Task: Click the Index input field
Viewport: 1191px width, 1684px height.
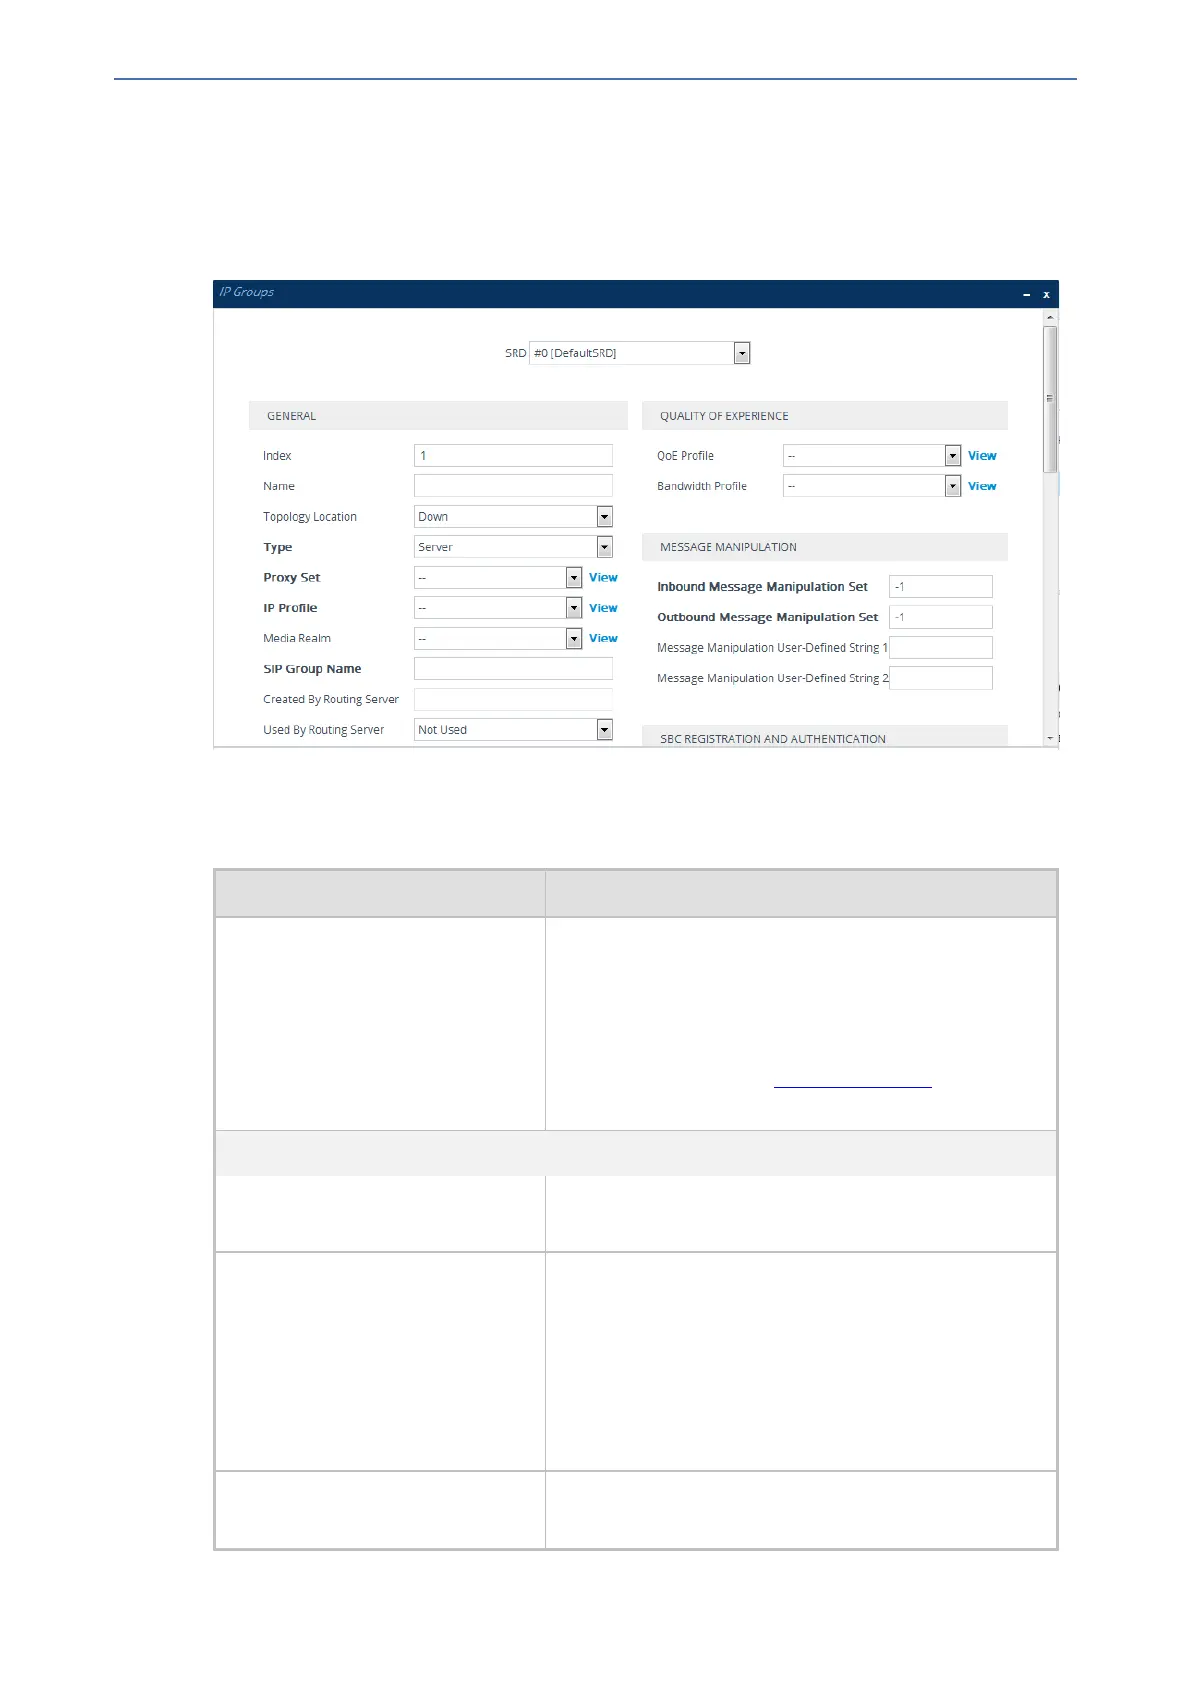Action: [x=513, y=455]
